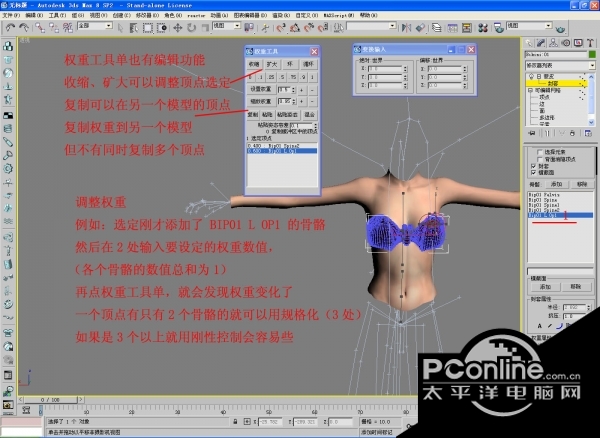Screen dimensions: 600x438
Task: Click 环 (Ring) button in weight tool
Action: click(x=290, y=64)
